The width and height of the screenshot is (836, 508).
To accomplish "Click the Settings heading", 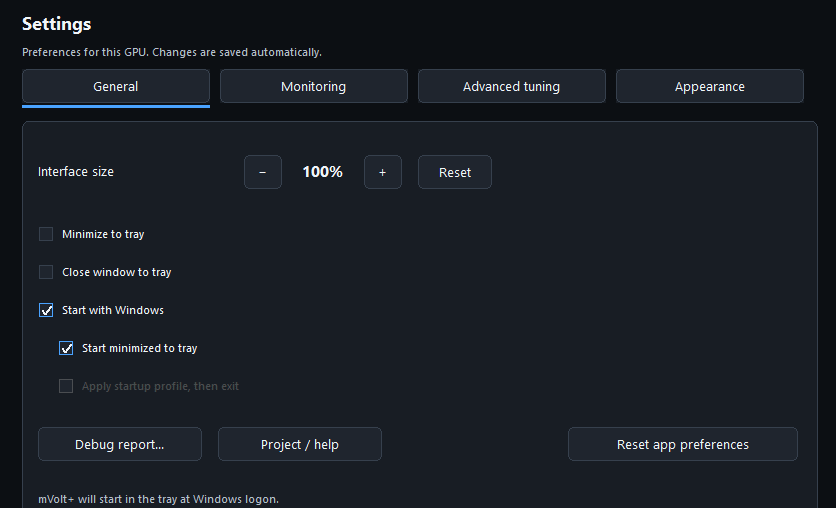I will pos(57,24).
